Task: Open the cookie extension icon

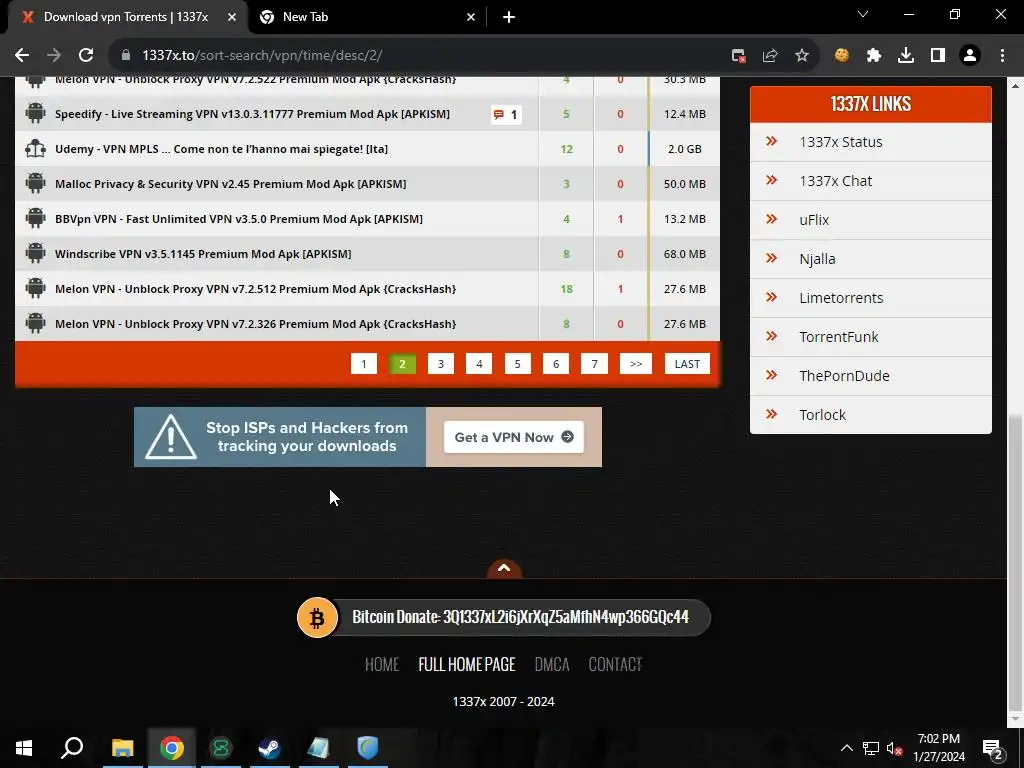Action: point(842,56)
